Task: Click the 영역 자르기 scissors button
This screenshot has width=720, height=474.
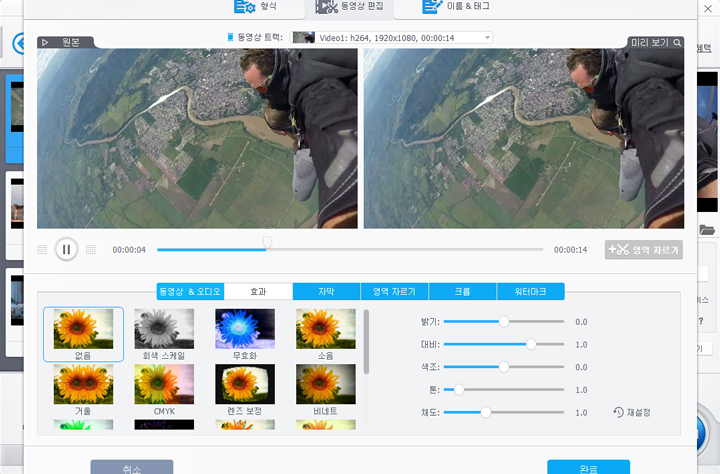Action: pyautogui.click(x=644, y=250)
